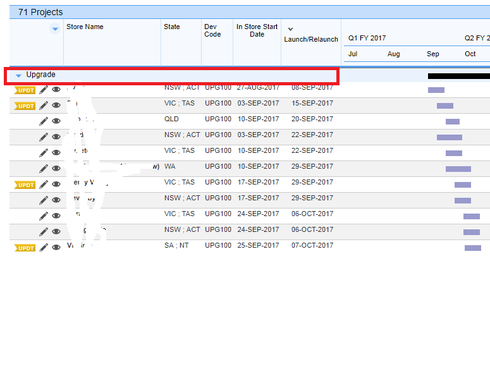
Task: Edit VIC ; TAS row launching 06-OCT-2017
Action: coord(43,216)
